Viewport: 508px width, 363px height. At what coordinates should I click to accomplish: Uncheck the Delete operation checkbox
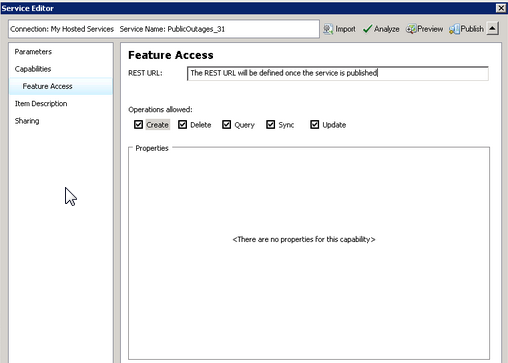click(182, 125)
